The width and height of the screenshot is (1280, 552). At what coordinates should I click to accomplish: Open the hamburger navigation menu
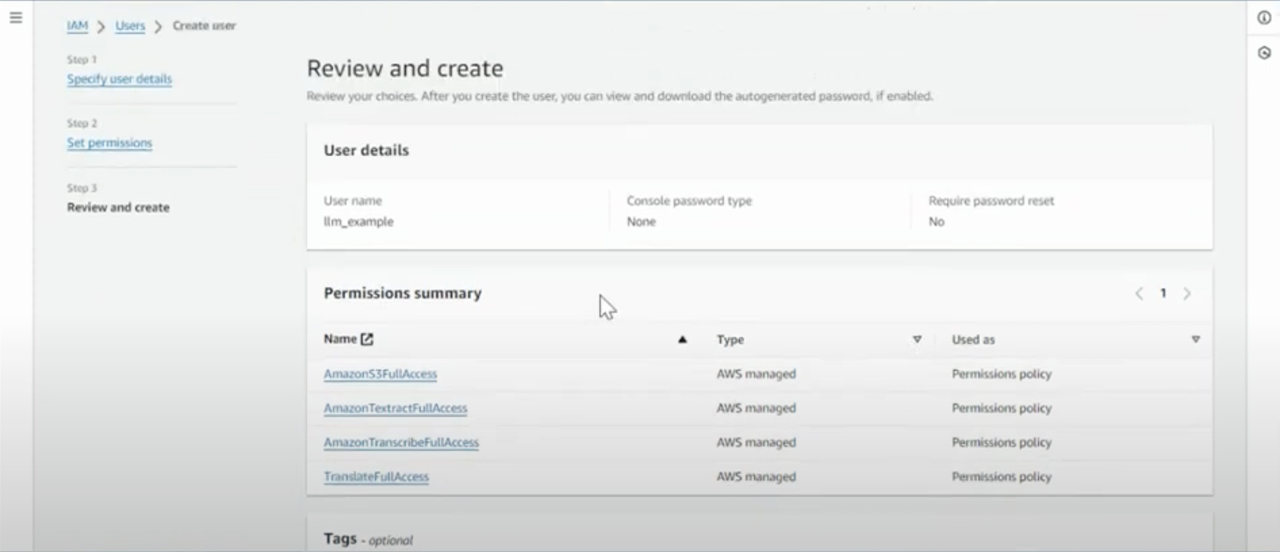[x=15, y=17]
